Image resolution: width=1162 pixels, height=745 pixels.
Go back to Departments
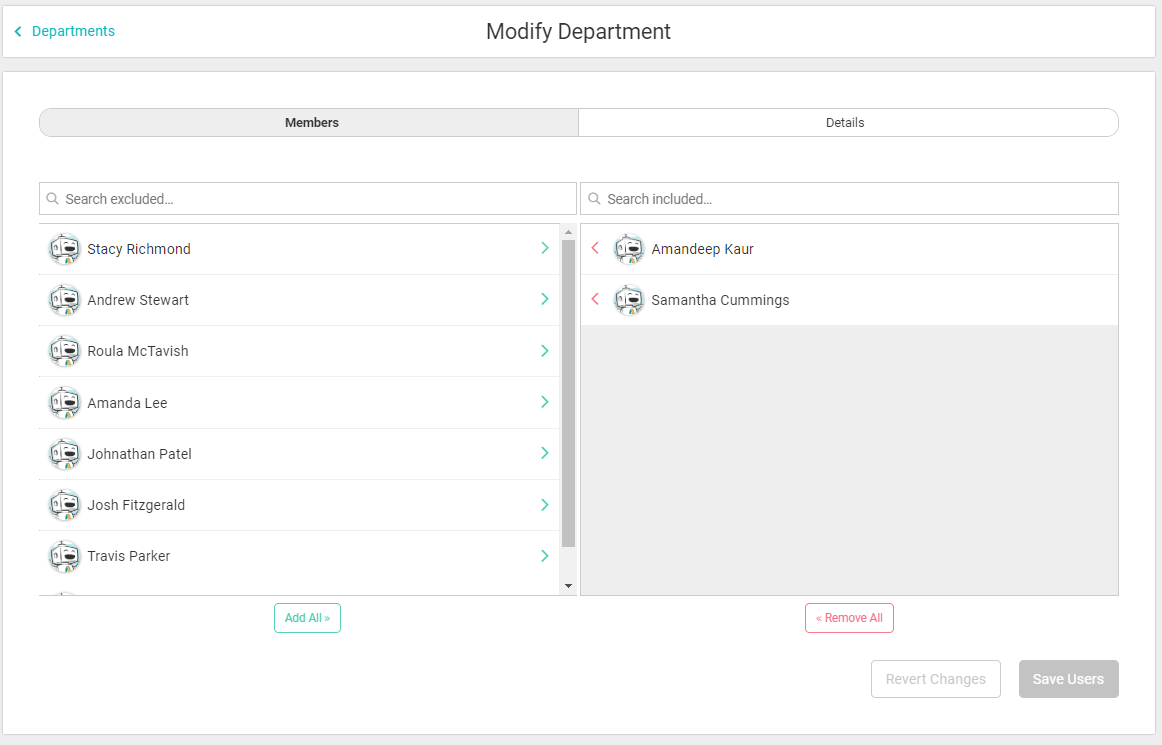pos(65,31)
